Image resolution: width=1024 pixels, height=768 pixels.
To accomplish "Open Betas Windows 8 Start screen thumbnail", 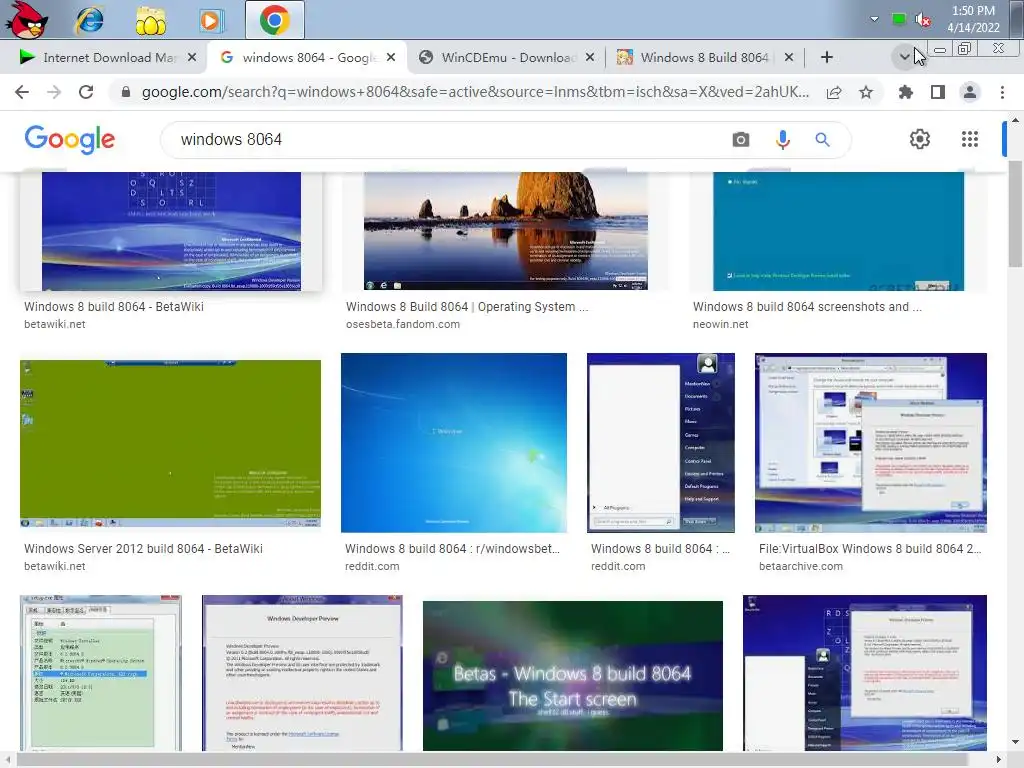I will click(x=573, y=676).
